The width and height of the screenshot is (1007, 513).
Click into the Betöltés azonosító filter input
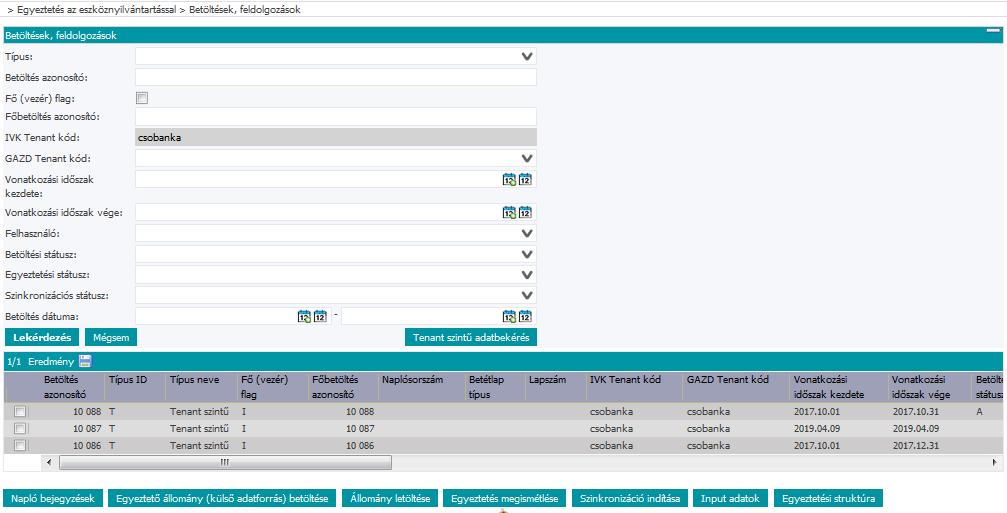pos(336,77)
